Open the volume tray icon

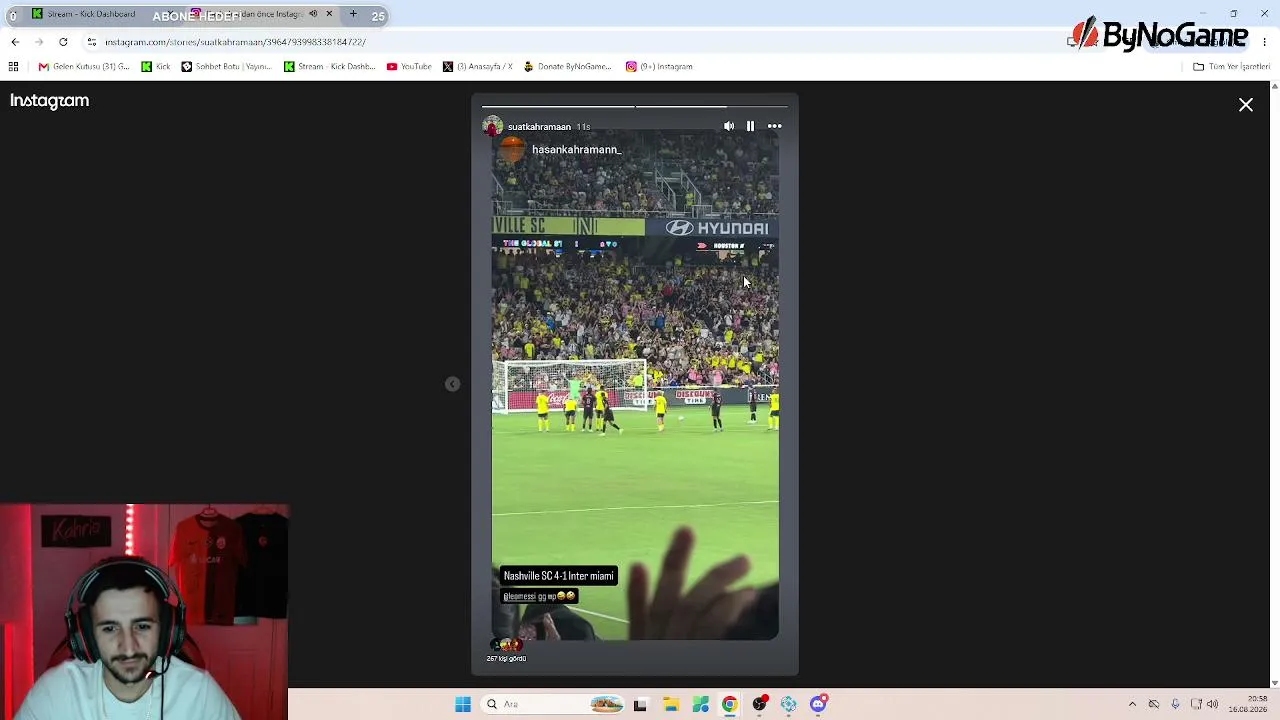(x=1213, y=704)
